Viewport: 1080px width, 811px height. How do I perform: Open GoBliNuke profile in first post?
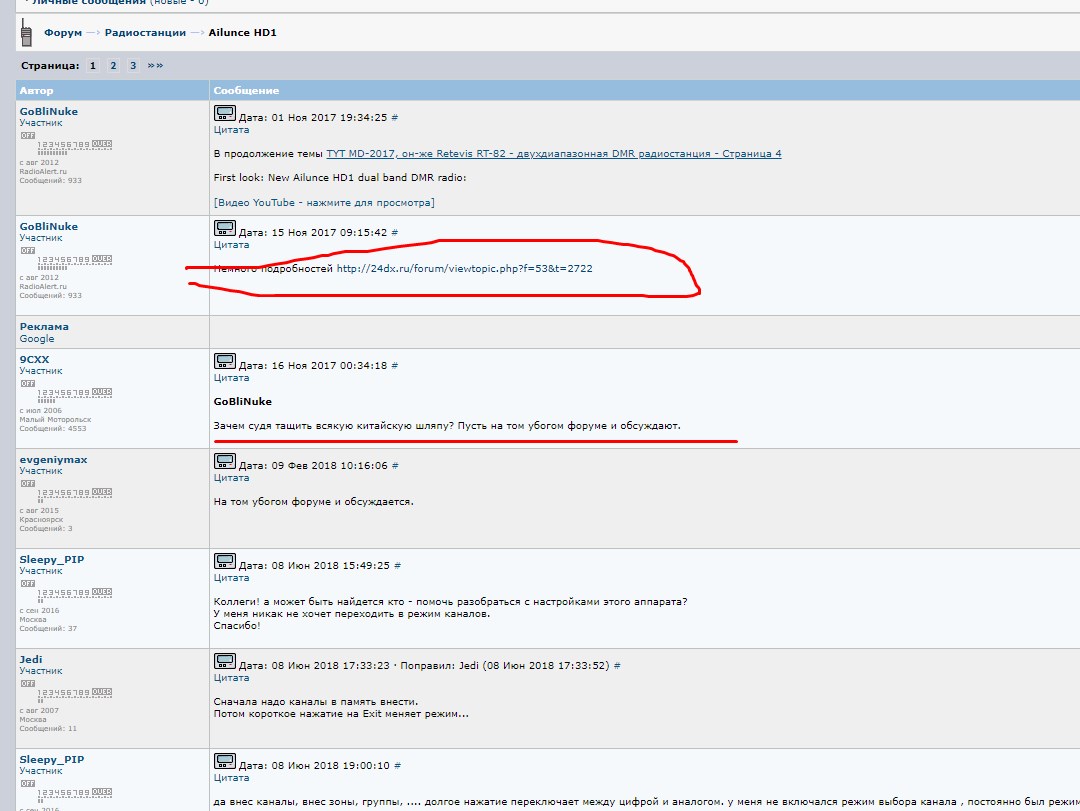(48, 112)
